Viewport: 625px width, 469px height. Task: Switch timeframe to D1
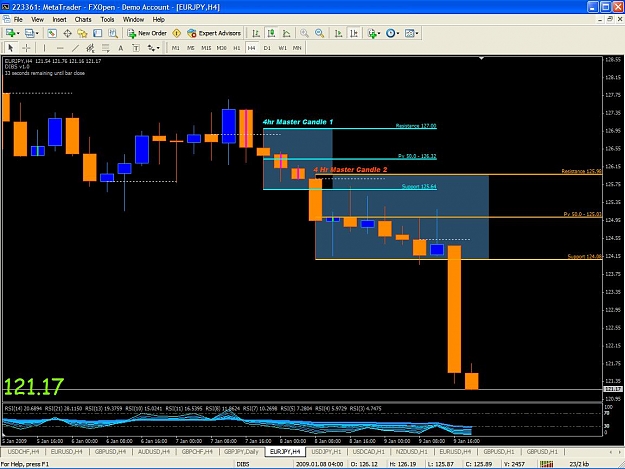(x=267, y=48)
